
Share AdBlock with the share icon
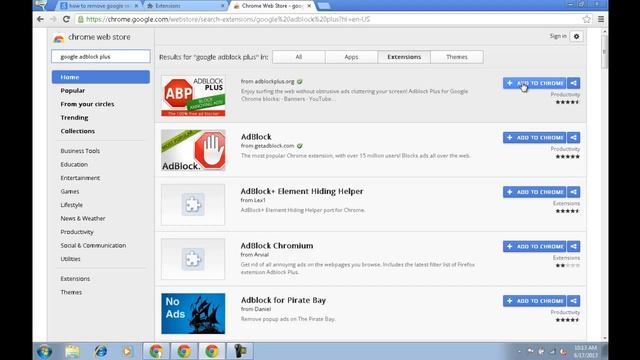pyautogui.click(x=573, y=138)
